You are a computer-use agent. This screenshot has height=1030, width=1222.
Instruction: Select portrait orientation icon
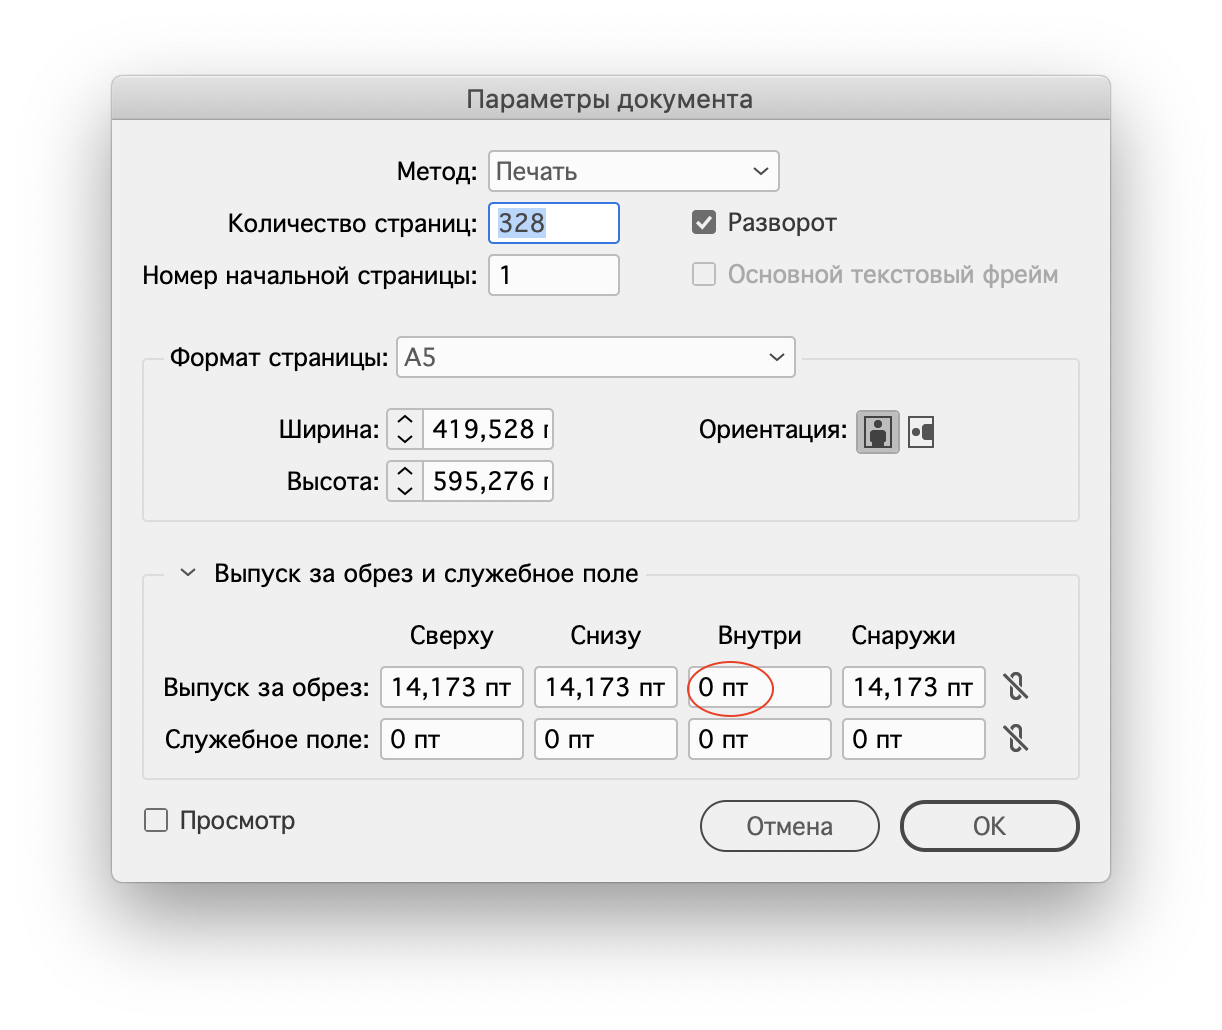[x=877, y=431]
